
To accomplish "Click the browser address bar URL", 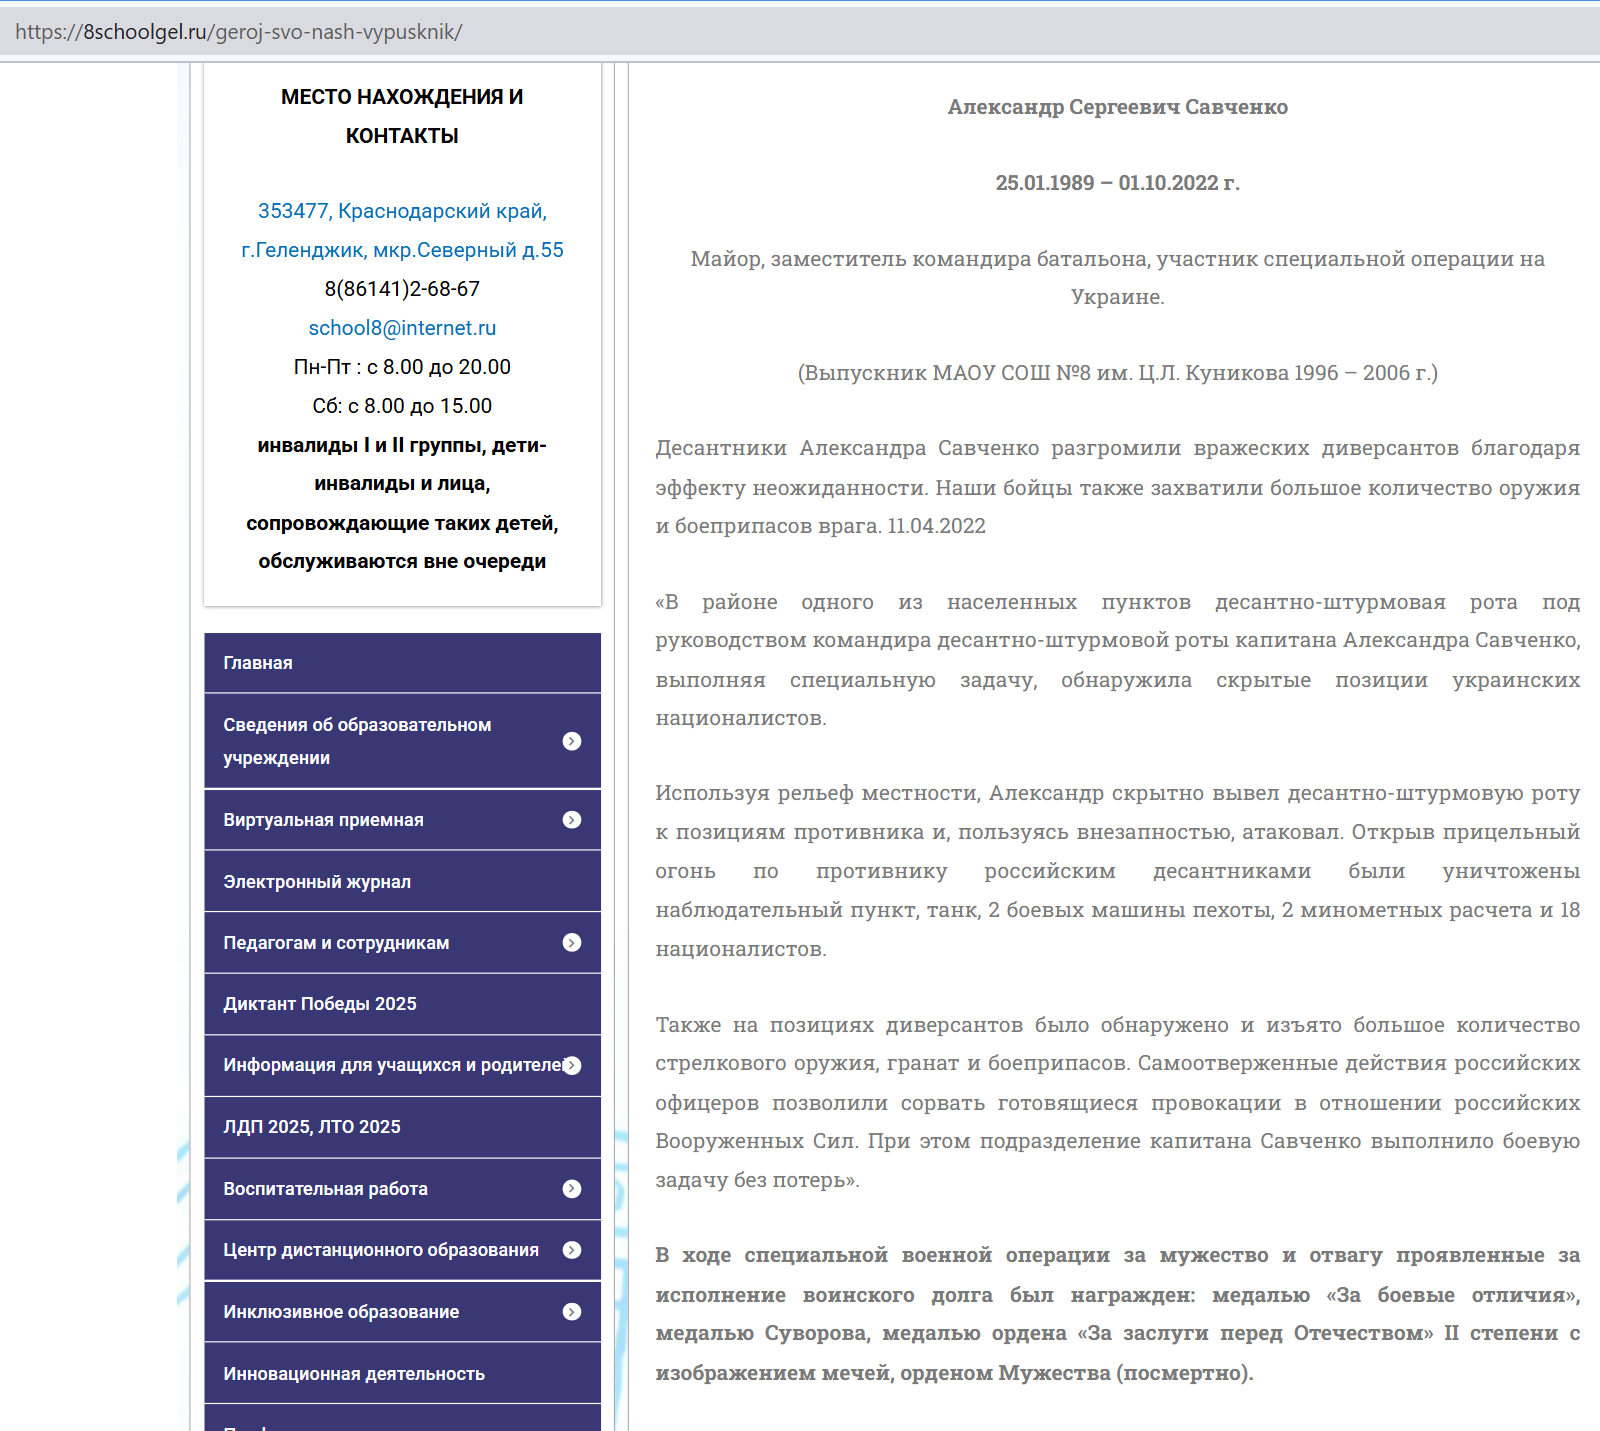I will [x=239, y=32].
